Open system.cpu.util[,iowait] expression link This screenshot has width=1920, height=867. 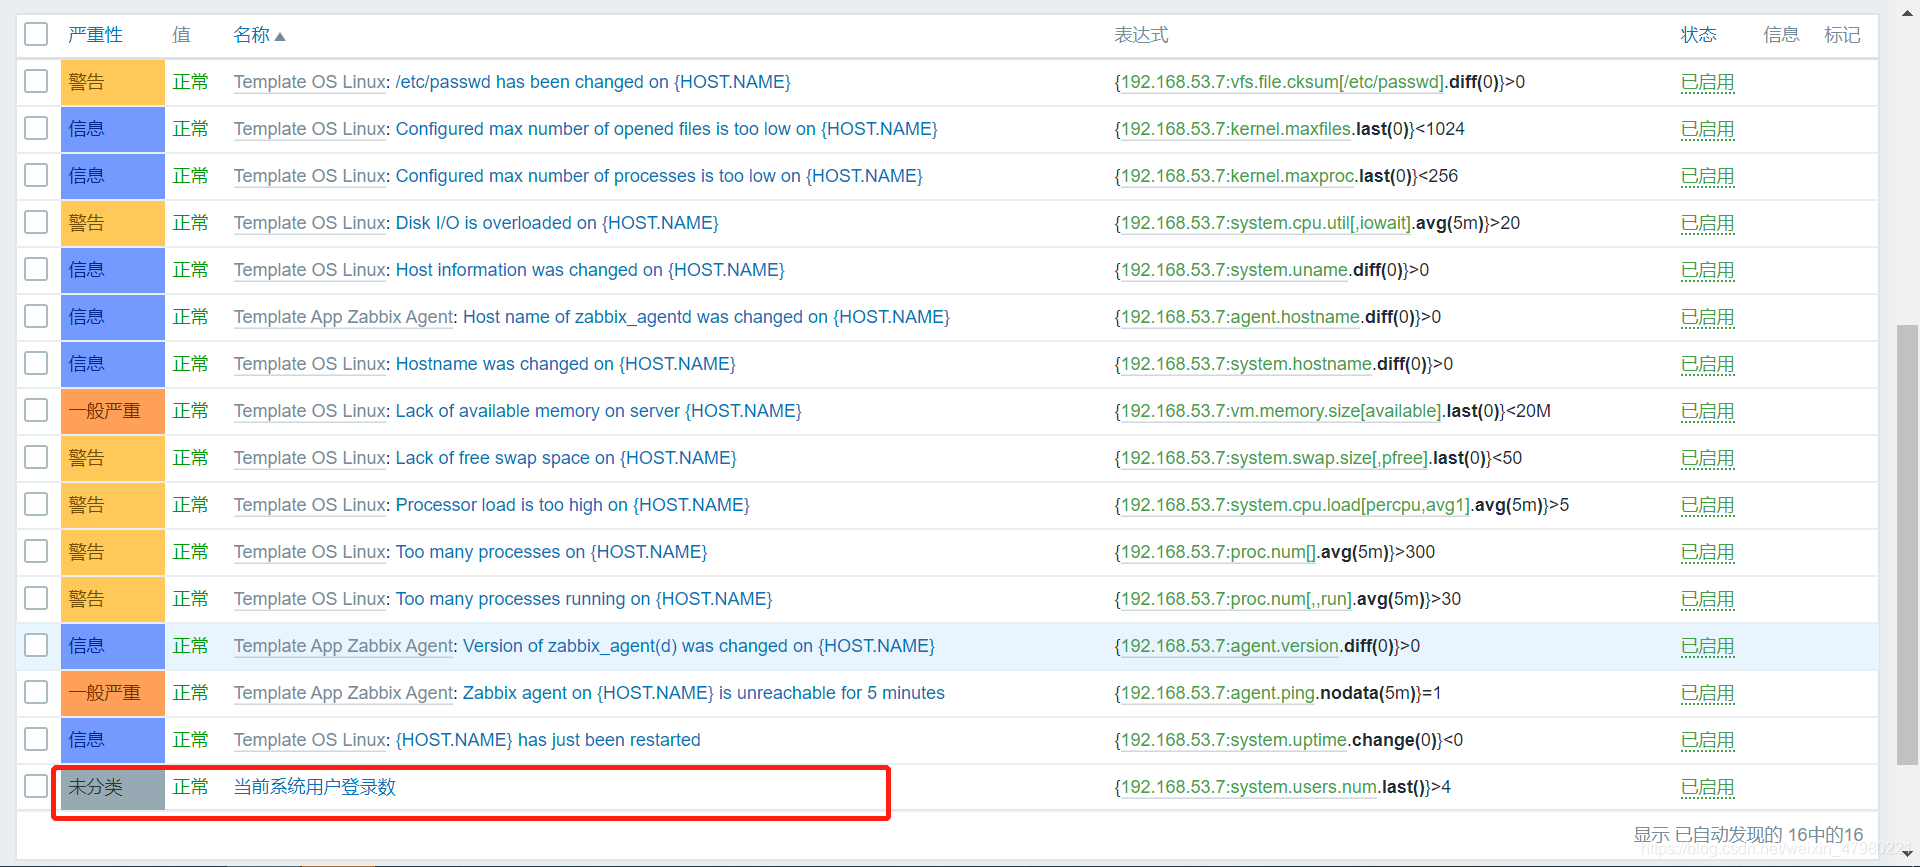point(1266,223)
